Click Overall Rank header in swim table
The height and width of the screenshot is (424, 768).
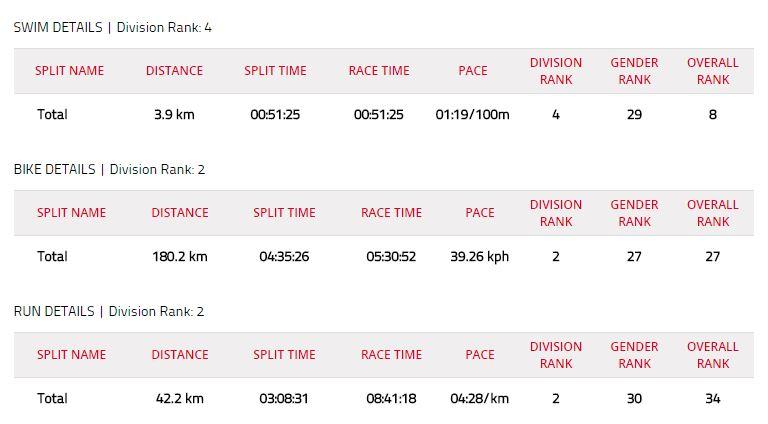(713, 71)
